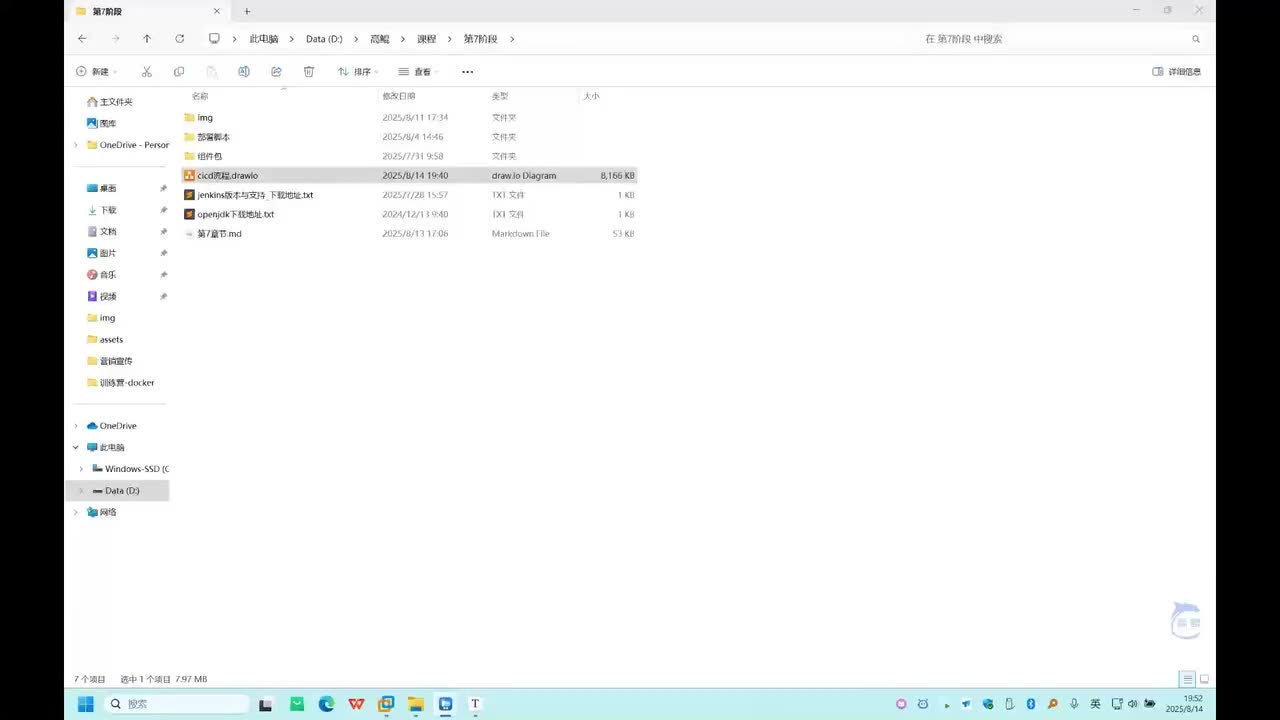This screenshot has width=1280, height=720.
Task: Click the microphone tray icon
Action: pos(1074,704)
